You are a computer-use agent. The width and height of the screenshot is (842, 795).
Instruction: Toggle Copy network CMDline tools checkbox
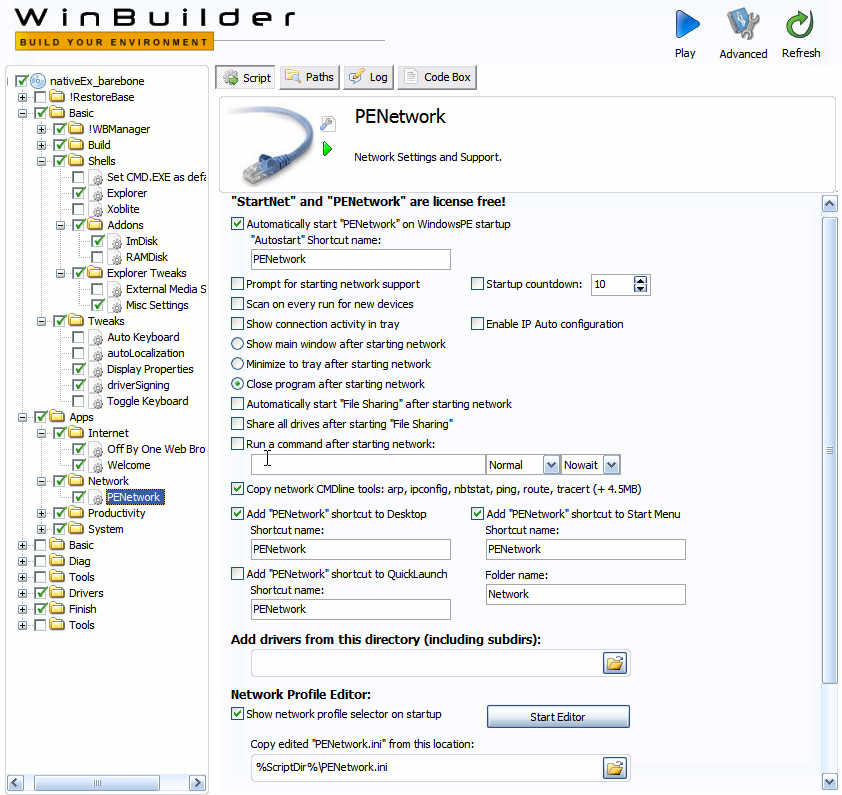coord(237,489)
